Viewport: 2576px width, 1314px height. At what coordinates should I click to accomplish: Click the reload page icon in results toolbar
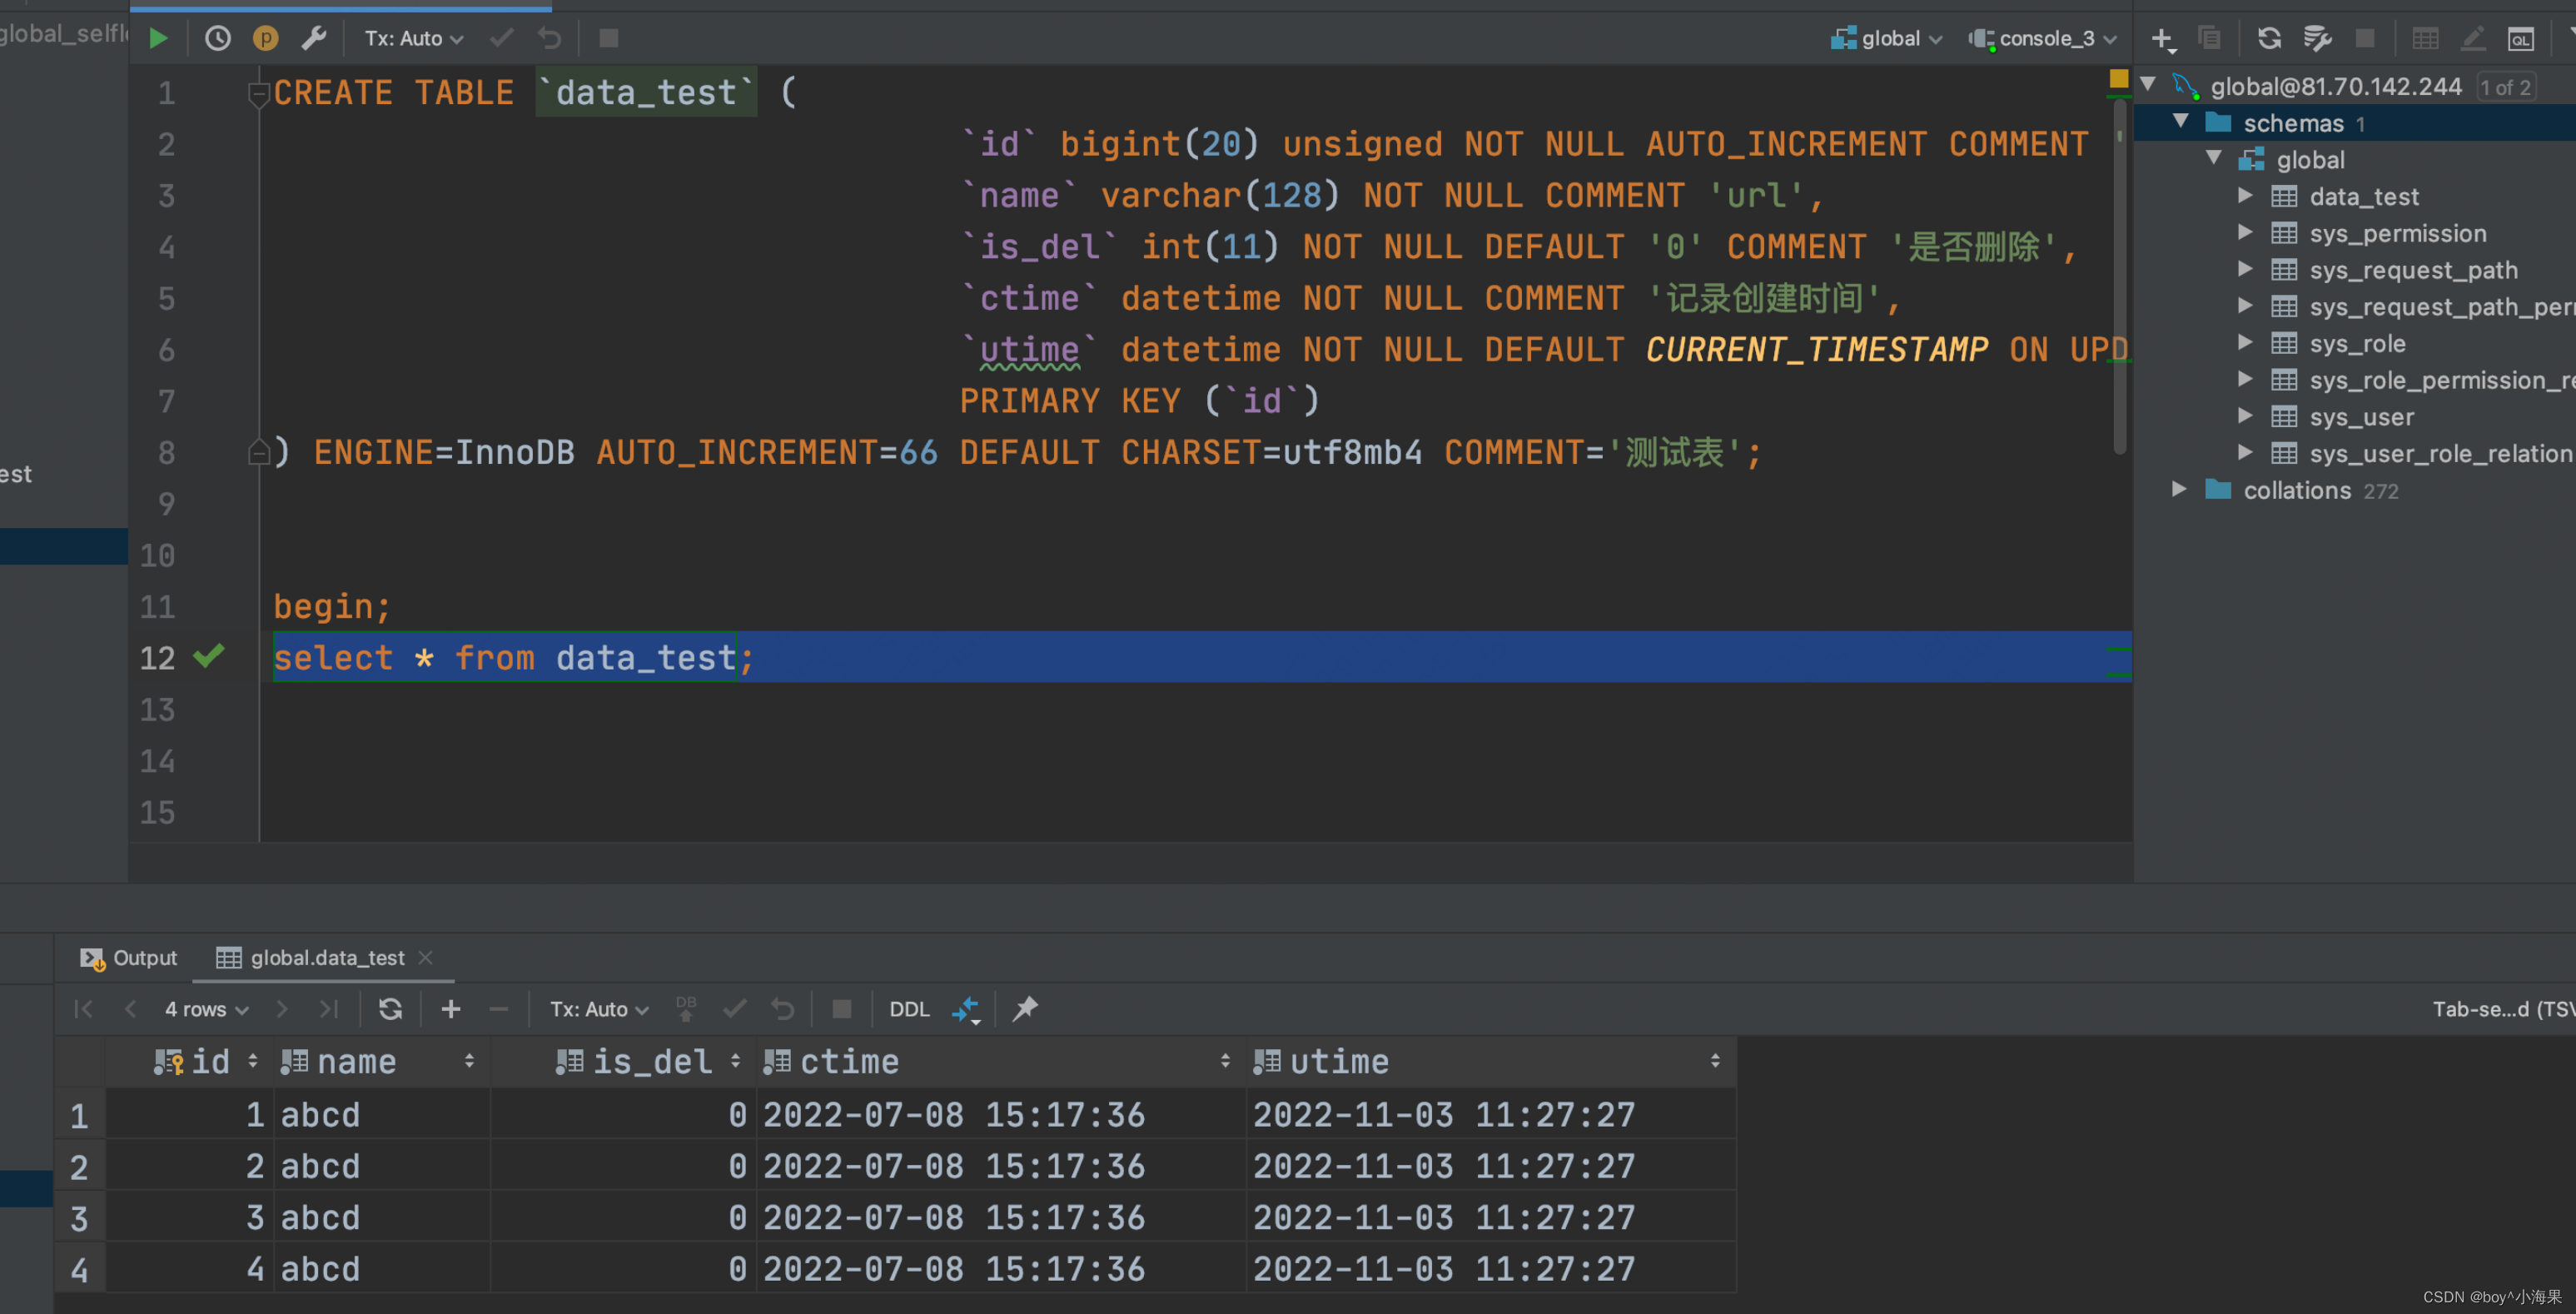390,1009
